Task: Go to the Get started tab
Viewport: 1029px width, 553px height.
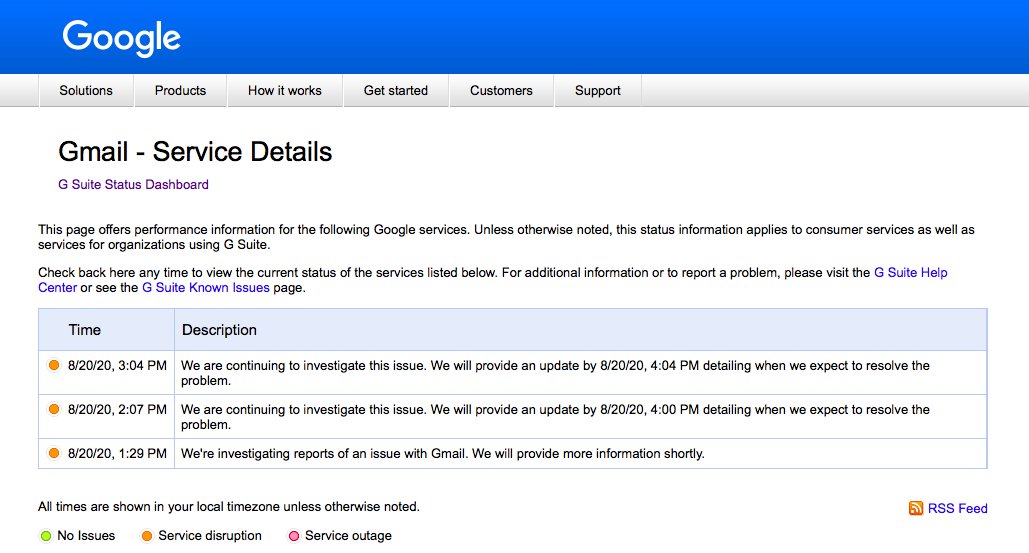Action: (x=396, y=90)
